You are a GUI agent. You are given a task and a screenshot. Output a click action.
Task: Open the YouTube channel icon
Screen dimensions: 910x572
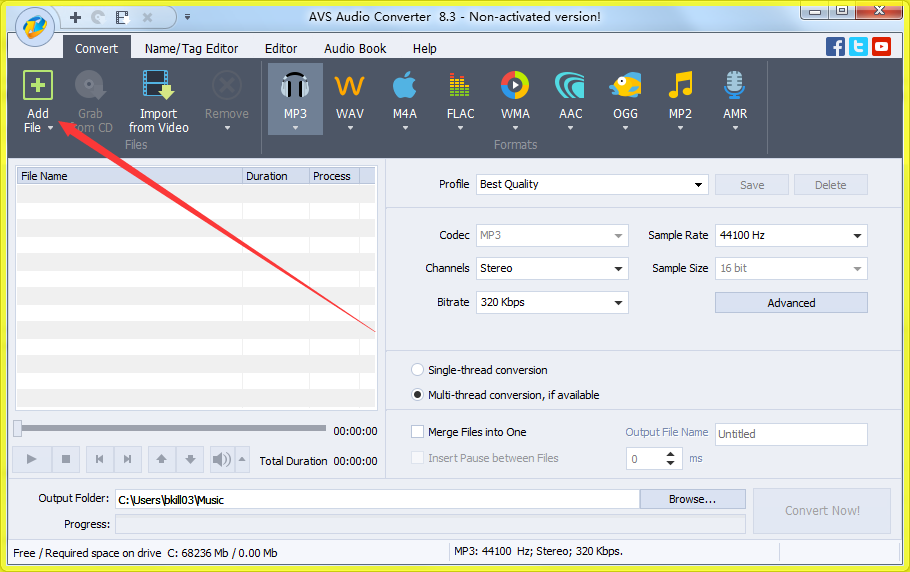click(x=882, y=46)
